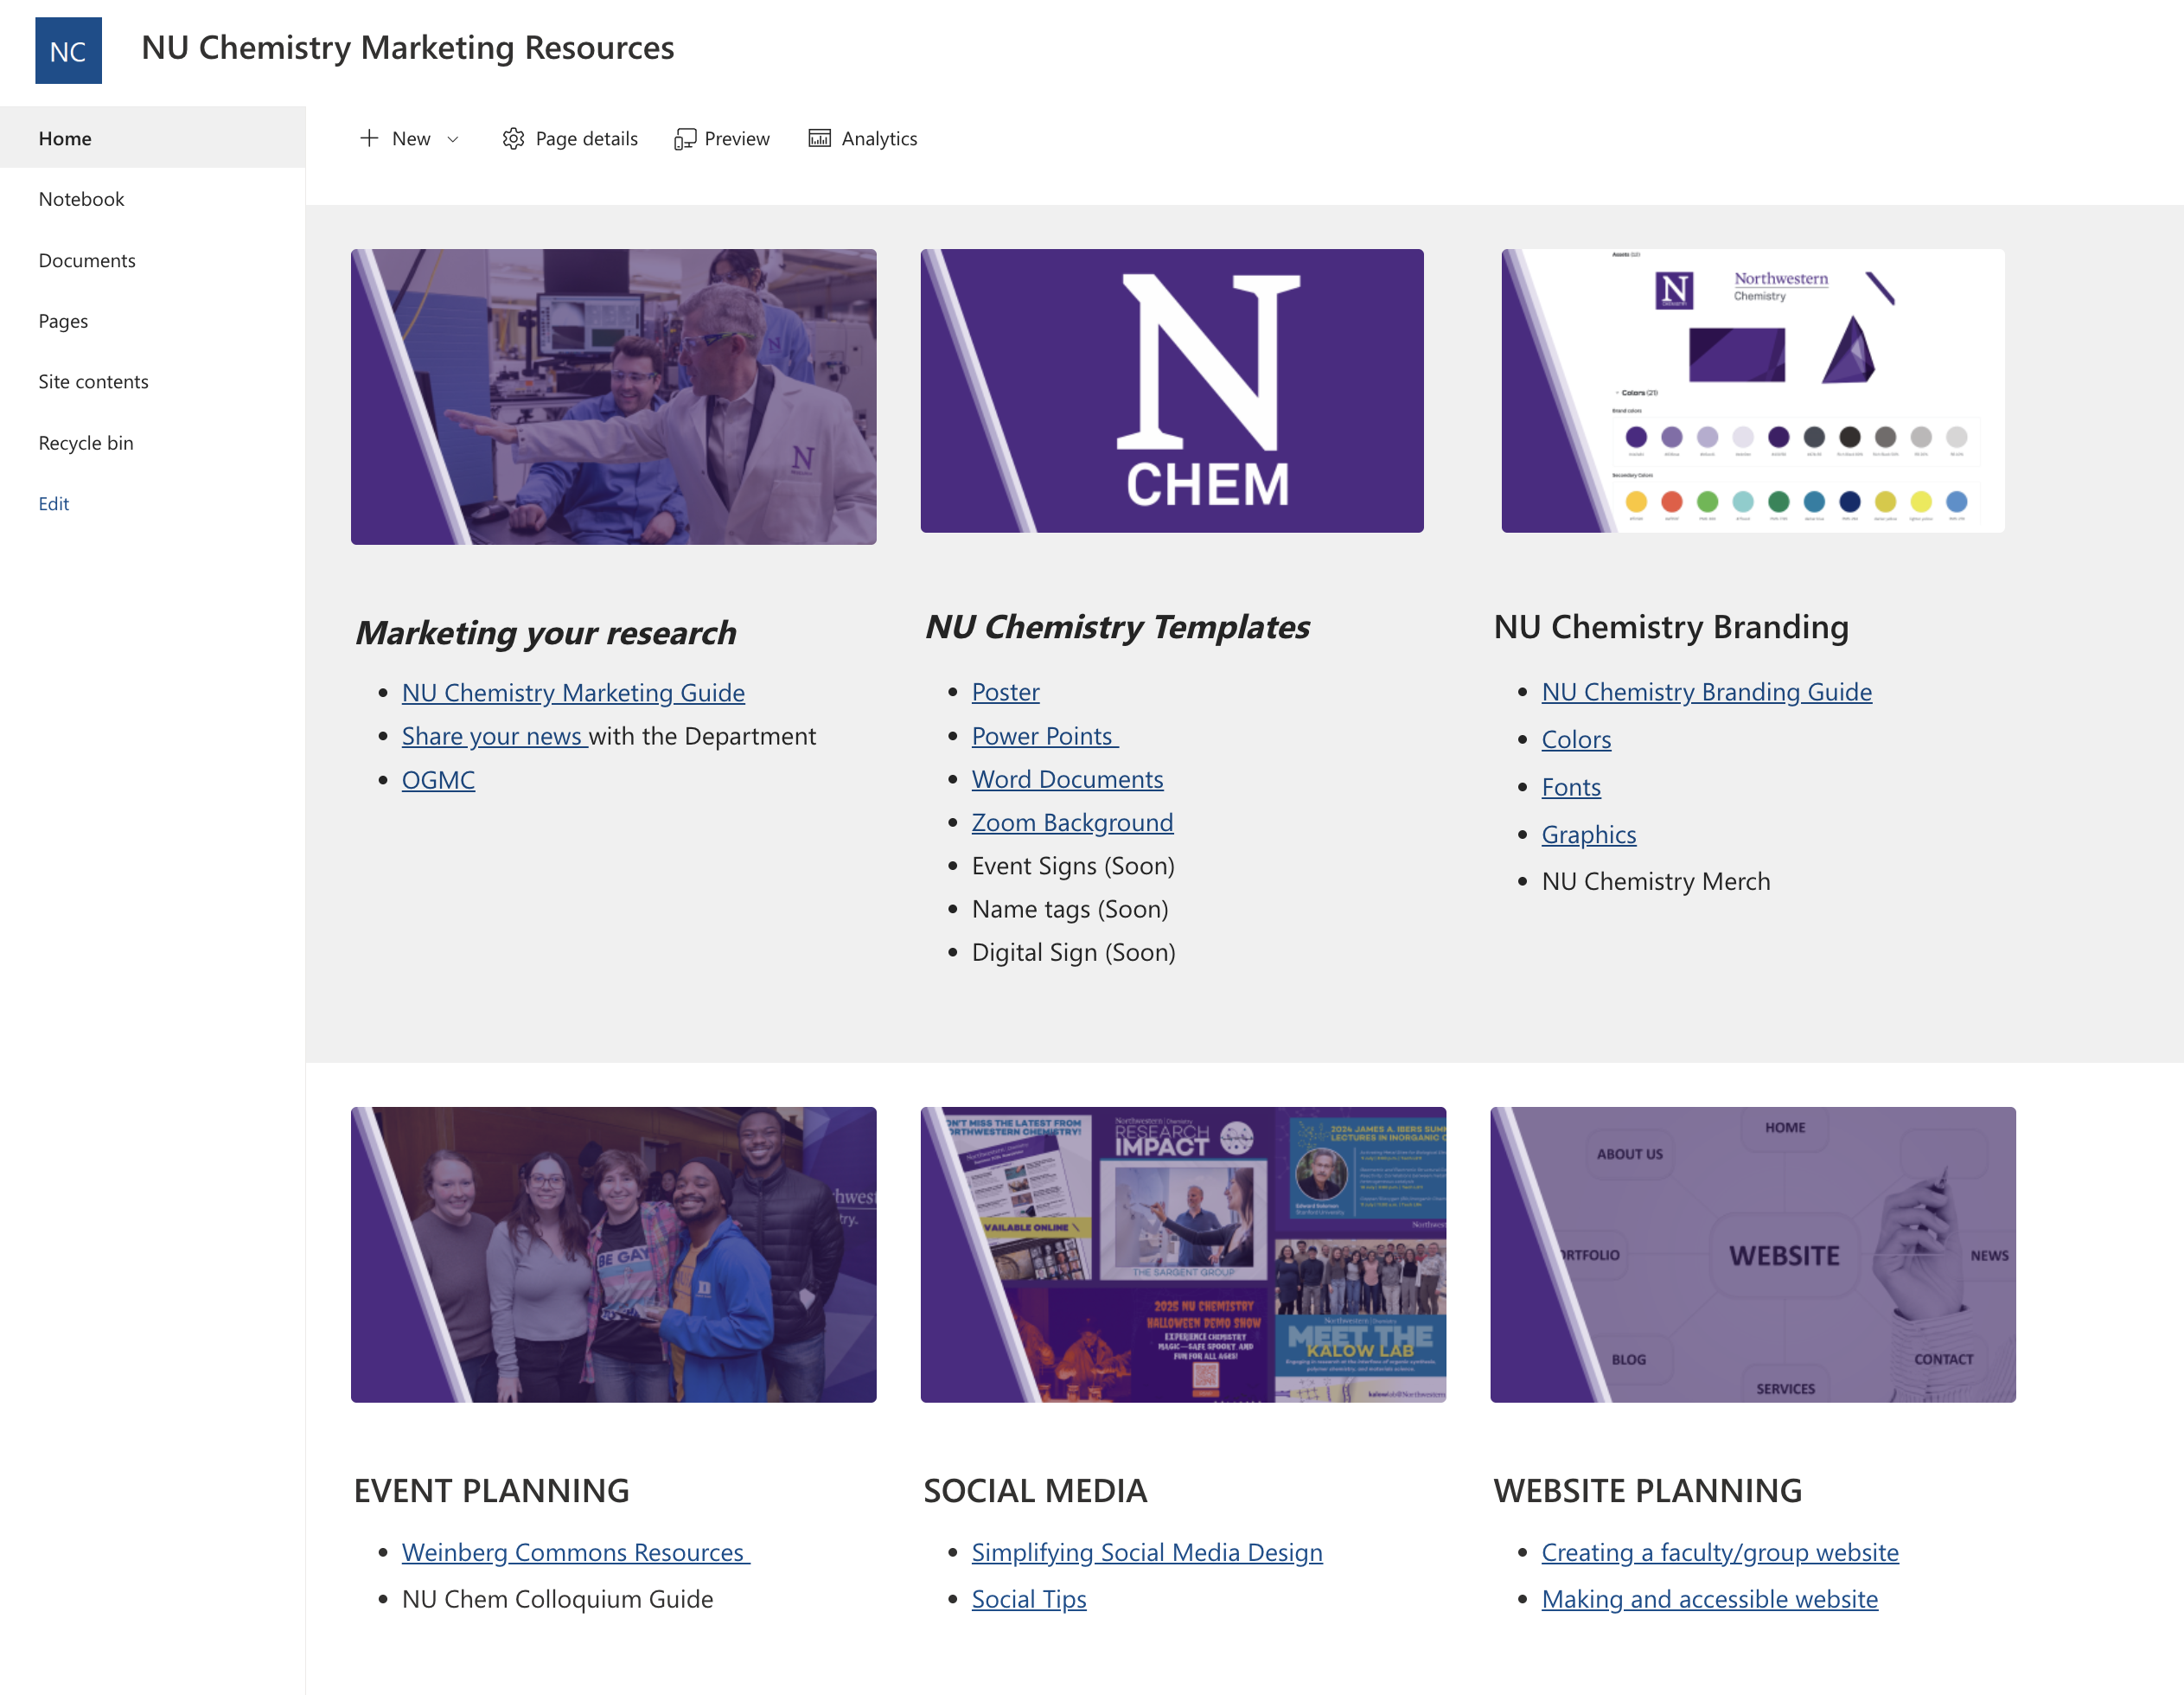2184x1695 pixels.
Task: Open the Fonts link
Action: (x=1572, y=787)
